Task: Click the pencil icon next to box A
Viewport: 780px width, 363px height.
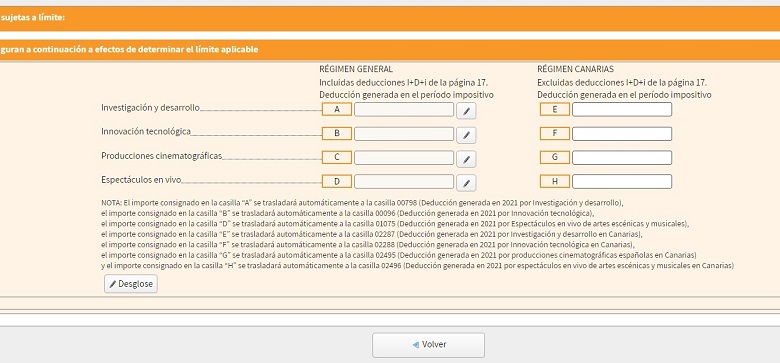Action: (x=466, y=111)
